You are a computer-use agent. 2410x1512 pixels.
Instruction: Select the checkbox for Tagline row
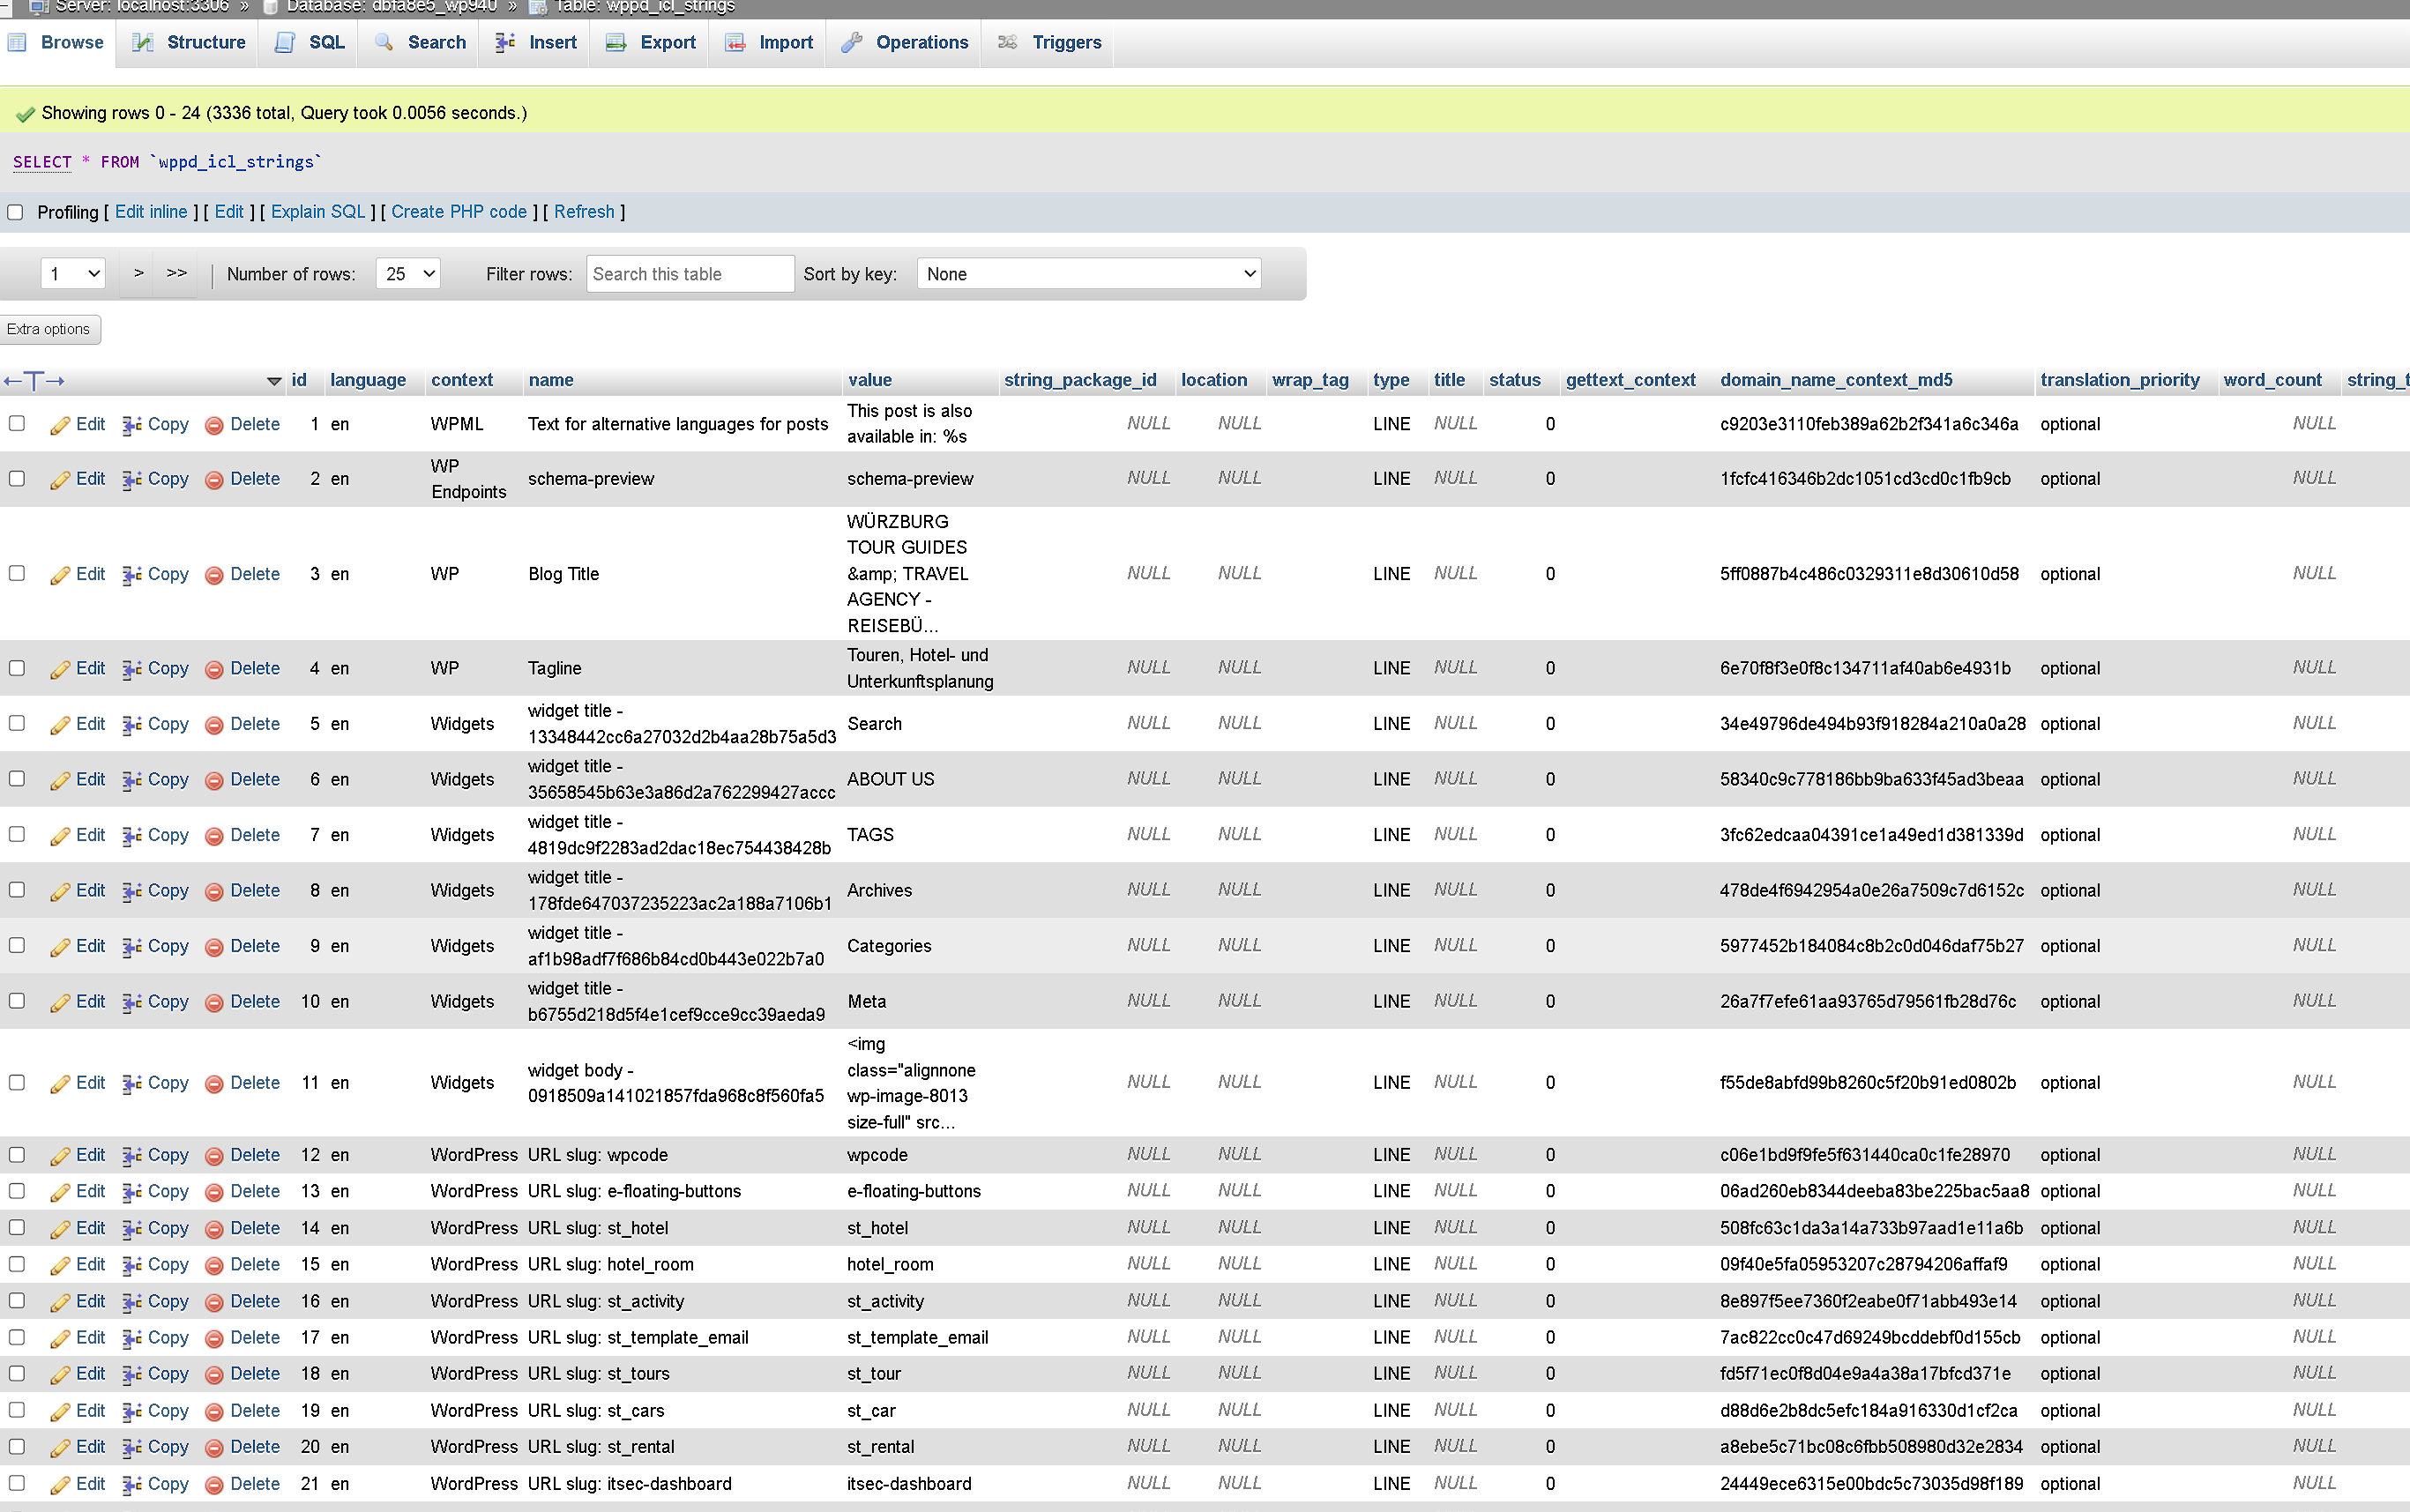(x=17, y=668)
